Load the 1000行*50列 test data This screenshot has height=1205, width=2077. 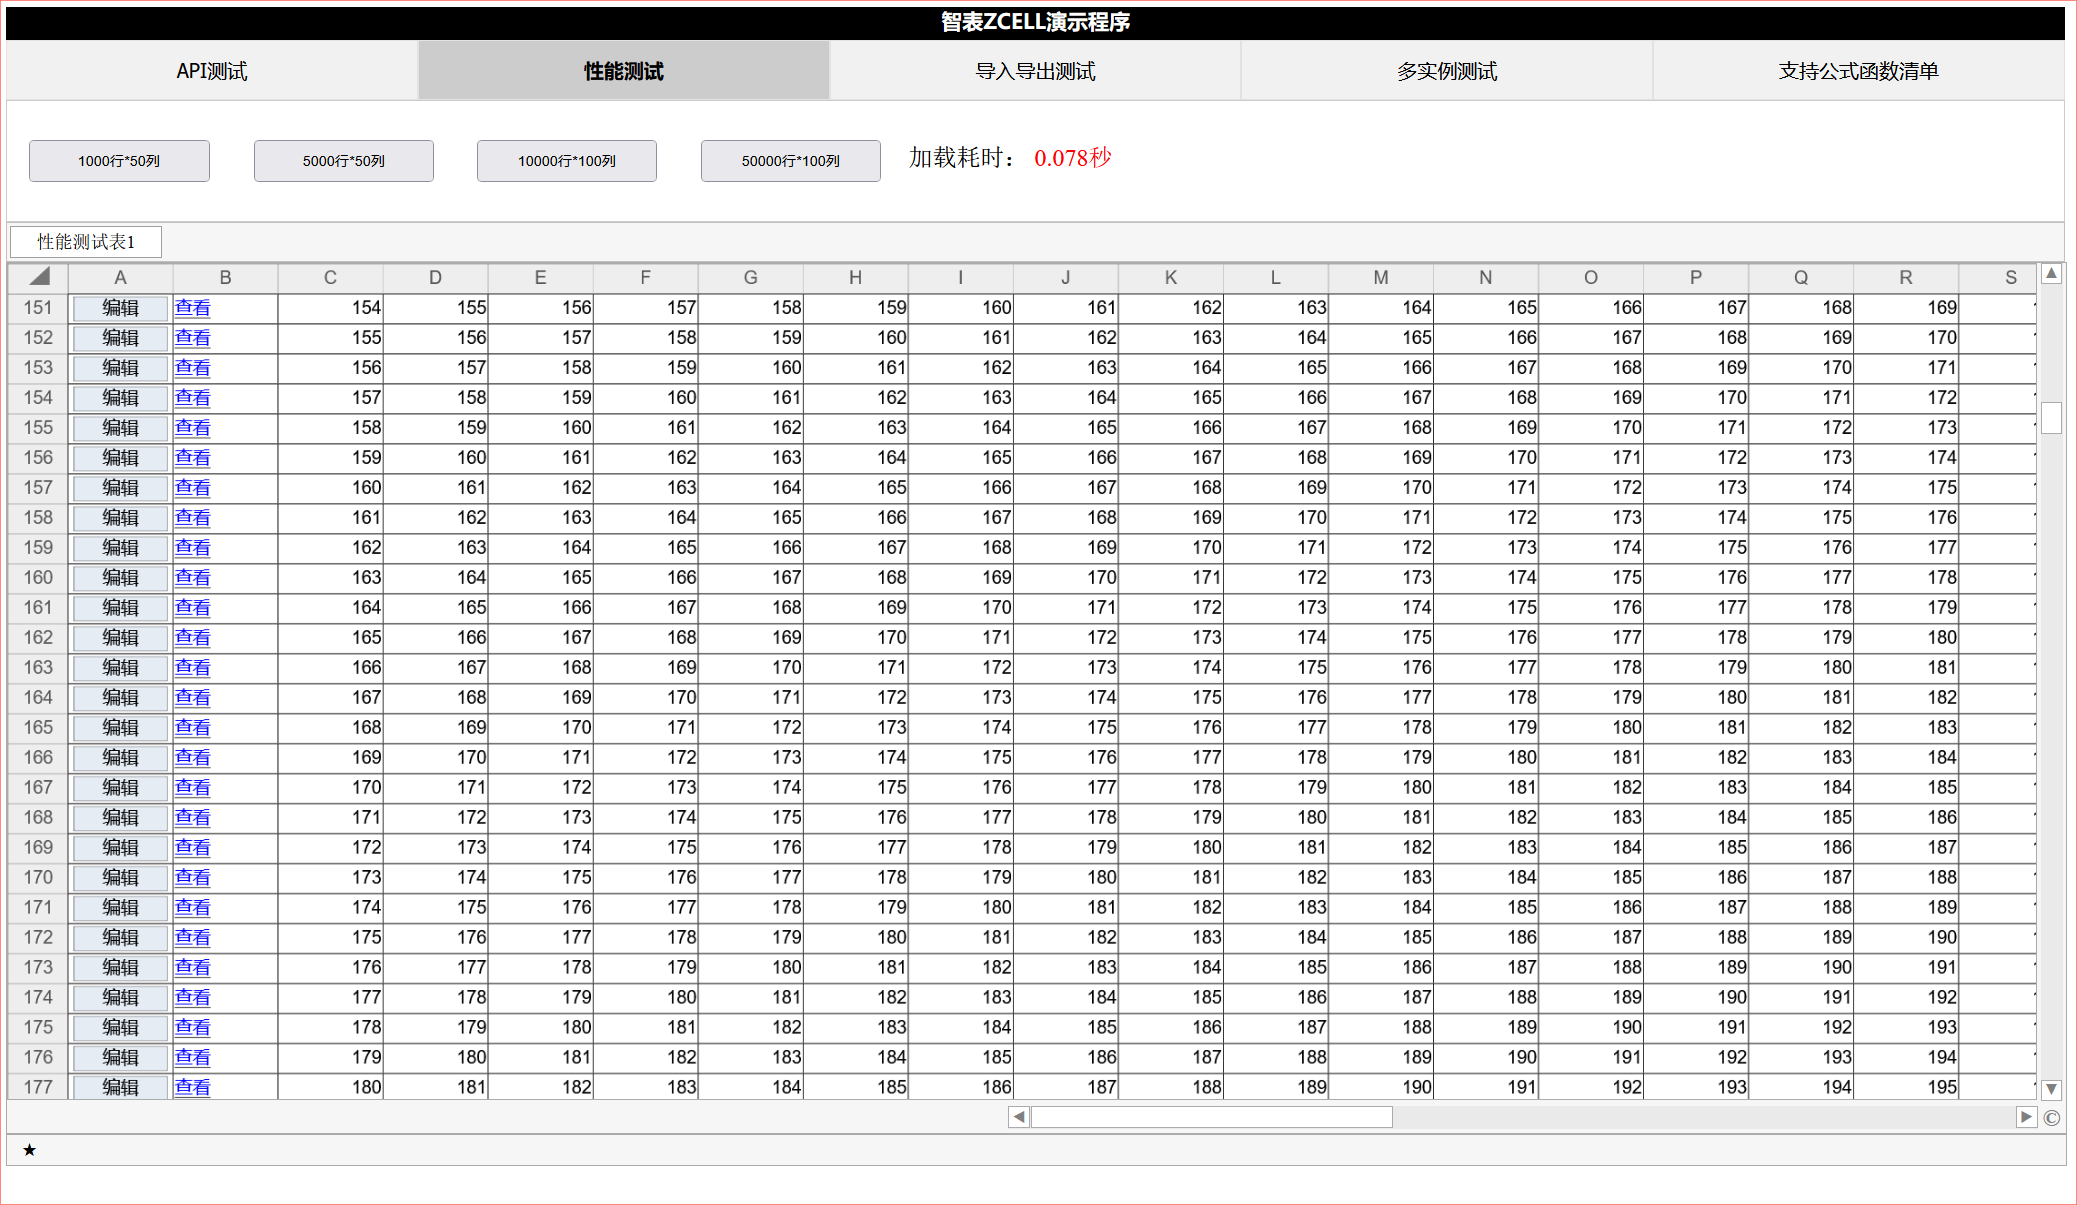point(119,161)
